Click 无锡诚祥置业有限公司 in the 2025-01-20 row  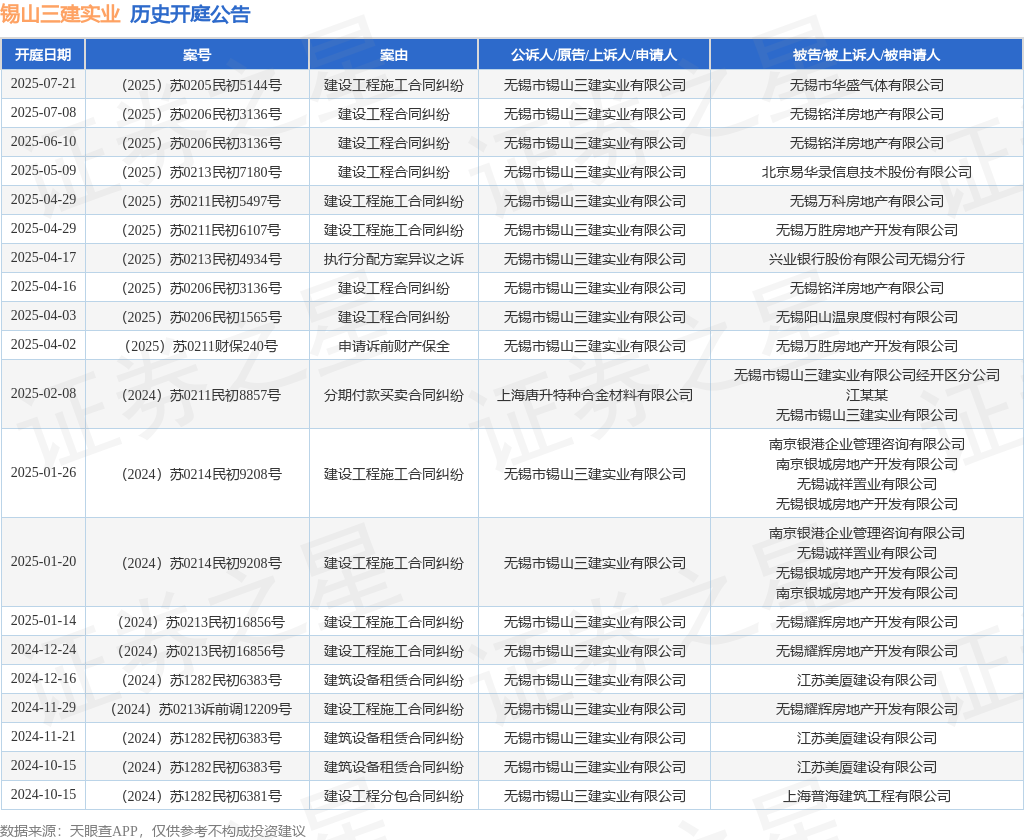pos(867,553)
